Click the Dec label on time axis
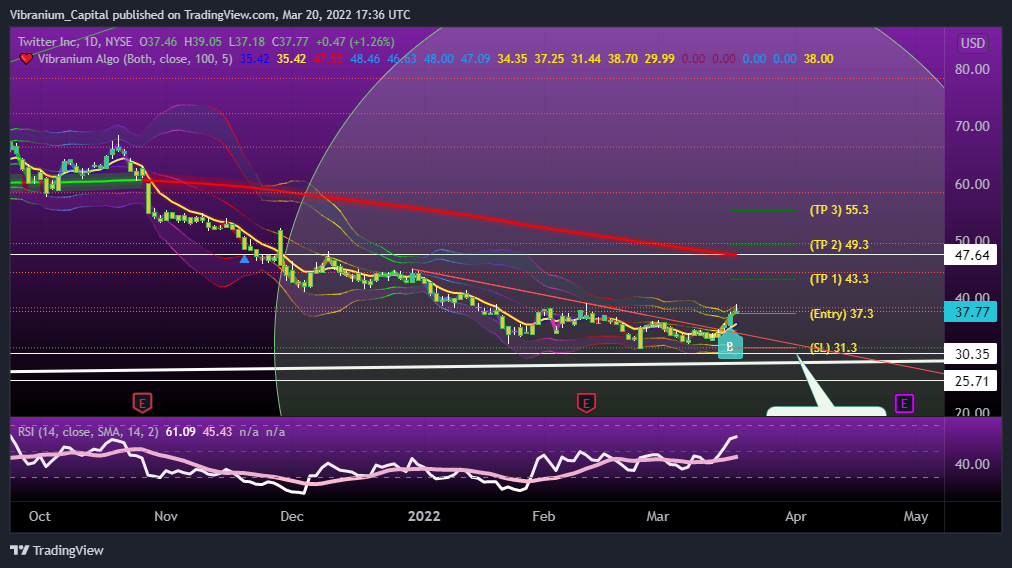This screenshot has width=1012, height=568. pos(292,516)
